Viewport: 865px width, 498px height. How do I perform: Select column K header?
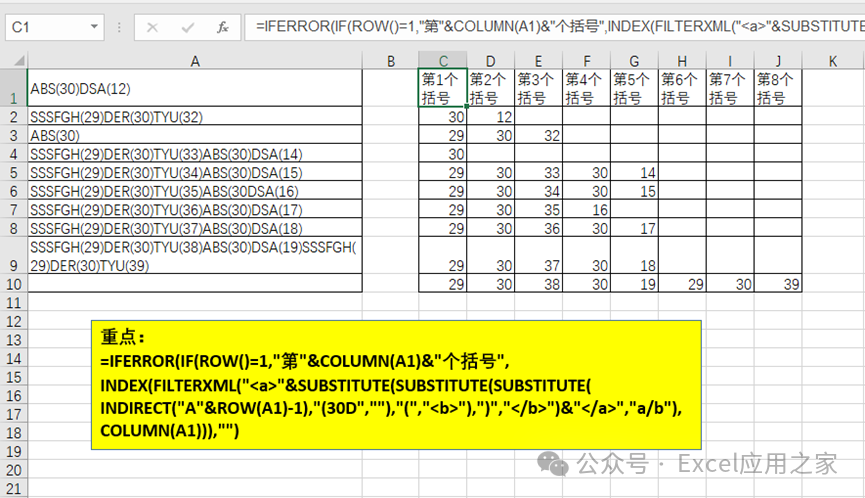pyautogui.click(x=833, y=61)
